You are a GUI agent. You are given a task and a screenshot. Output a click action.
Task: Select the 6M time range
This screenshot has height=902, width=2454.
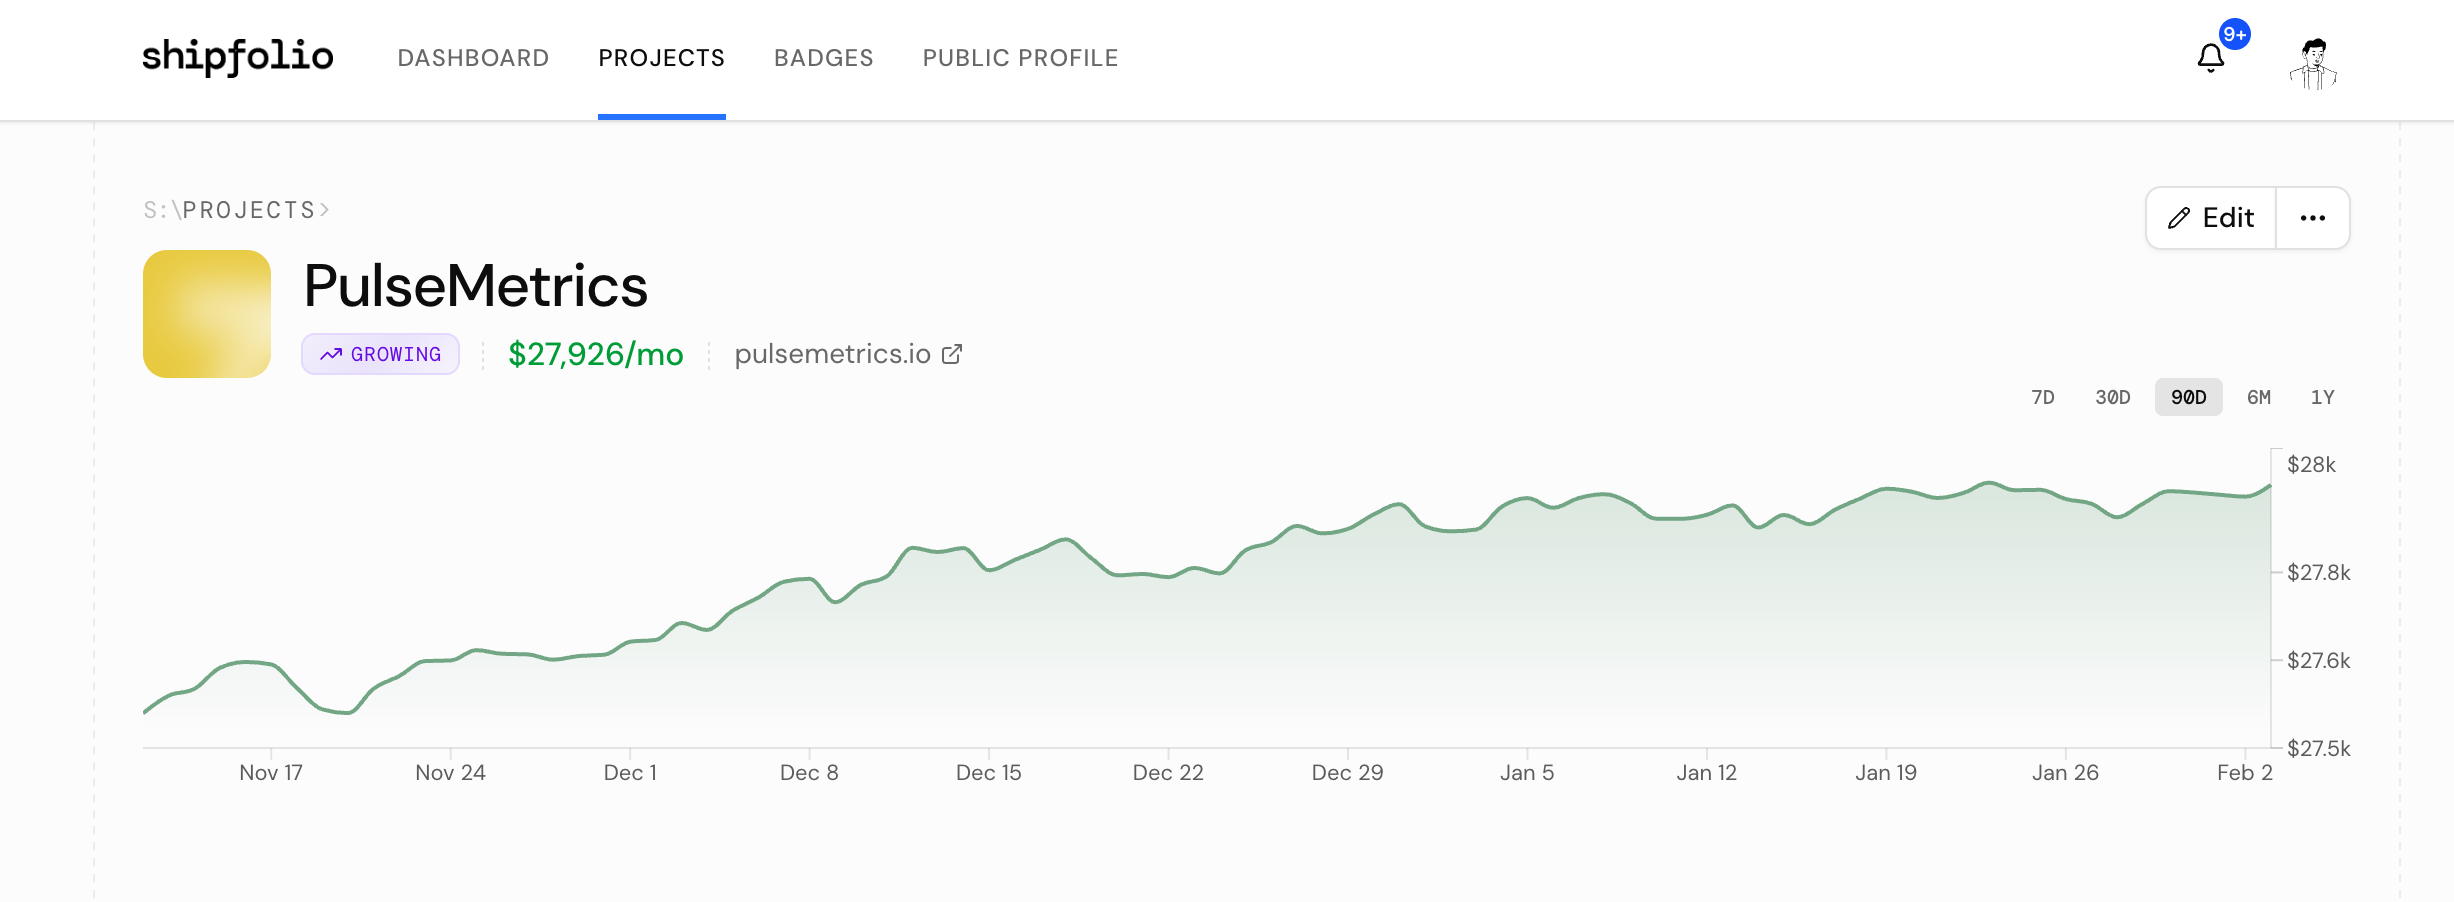pyautogui.click(x=2258, y=397)
